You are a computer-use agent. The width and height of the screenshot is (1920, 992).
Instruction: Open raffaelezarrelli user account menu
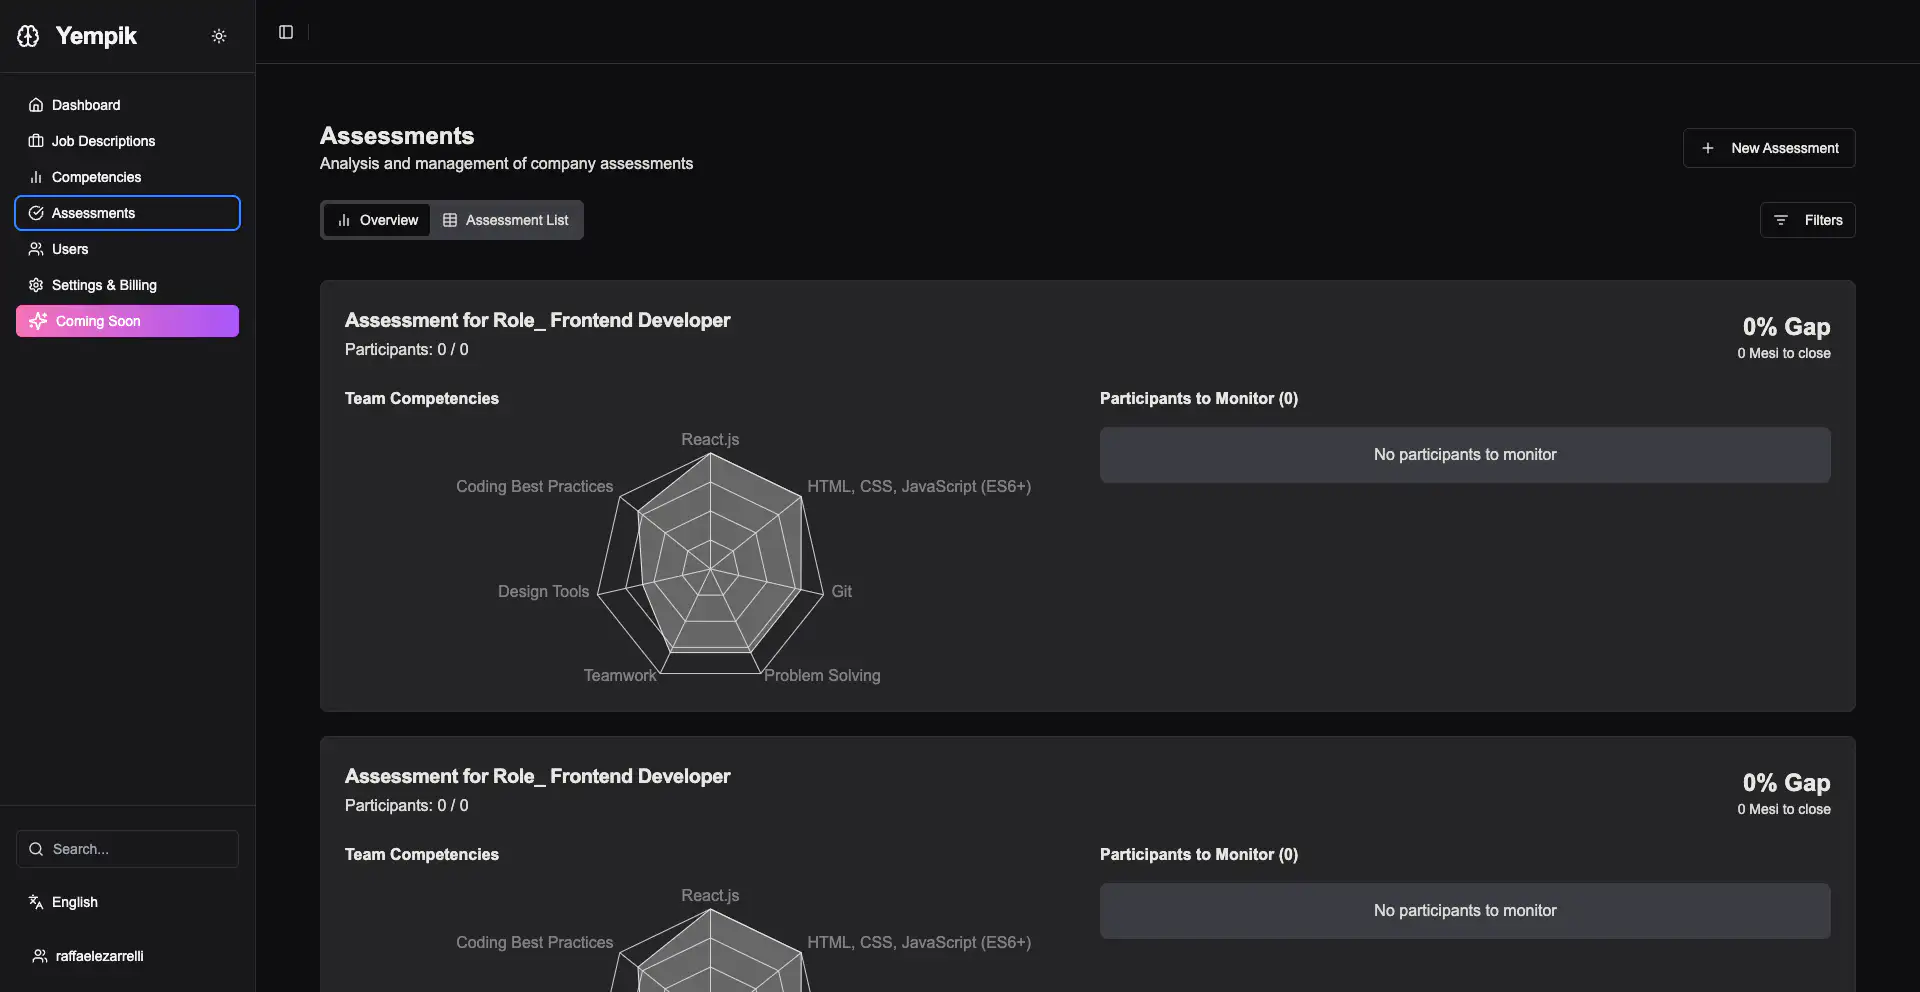[99, 956]
